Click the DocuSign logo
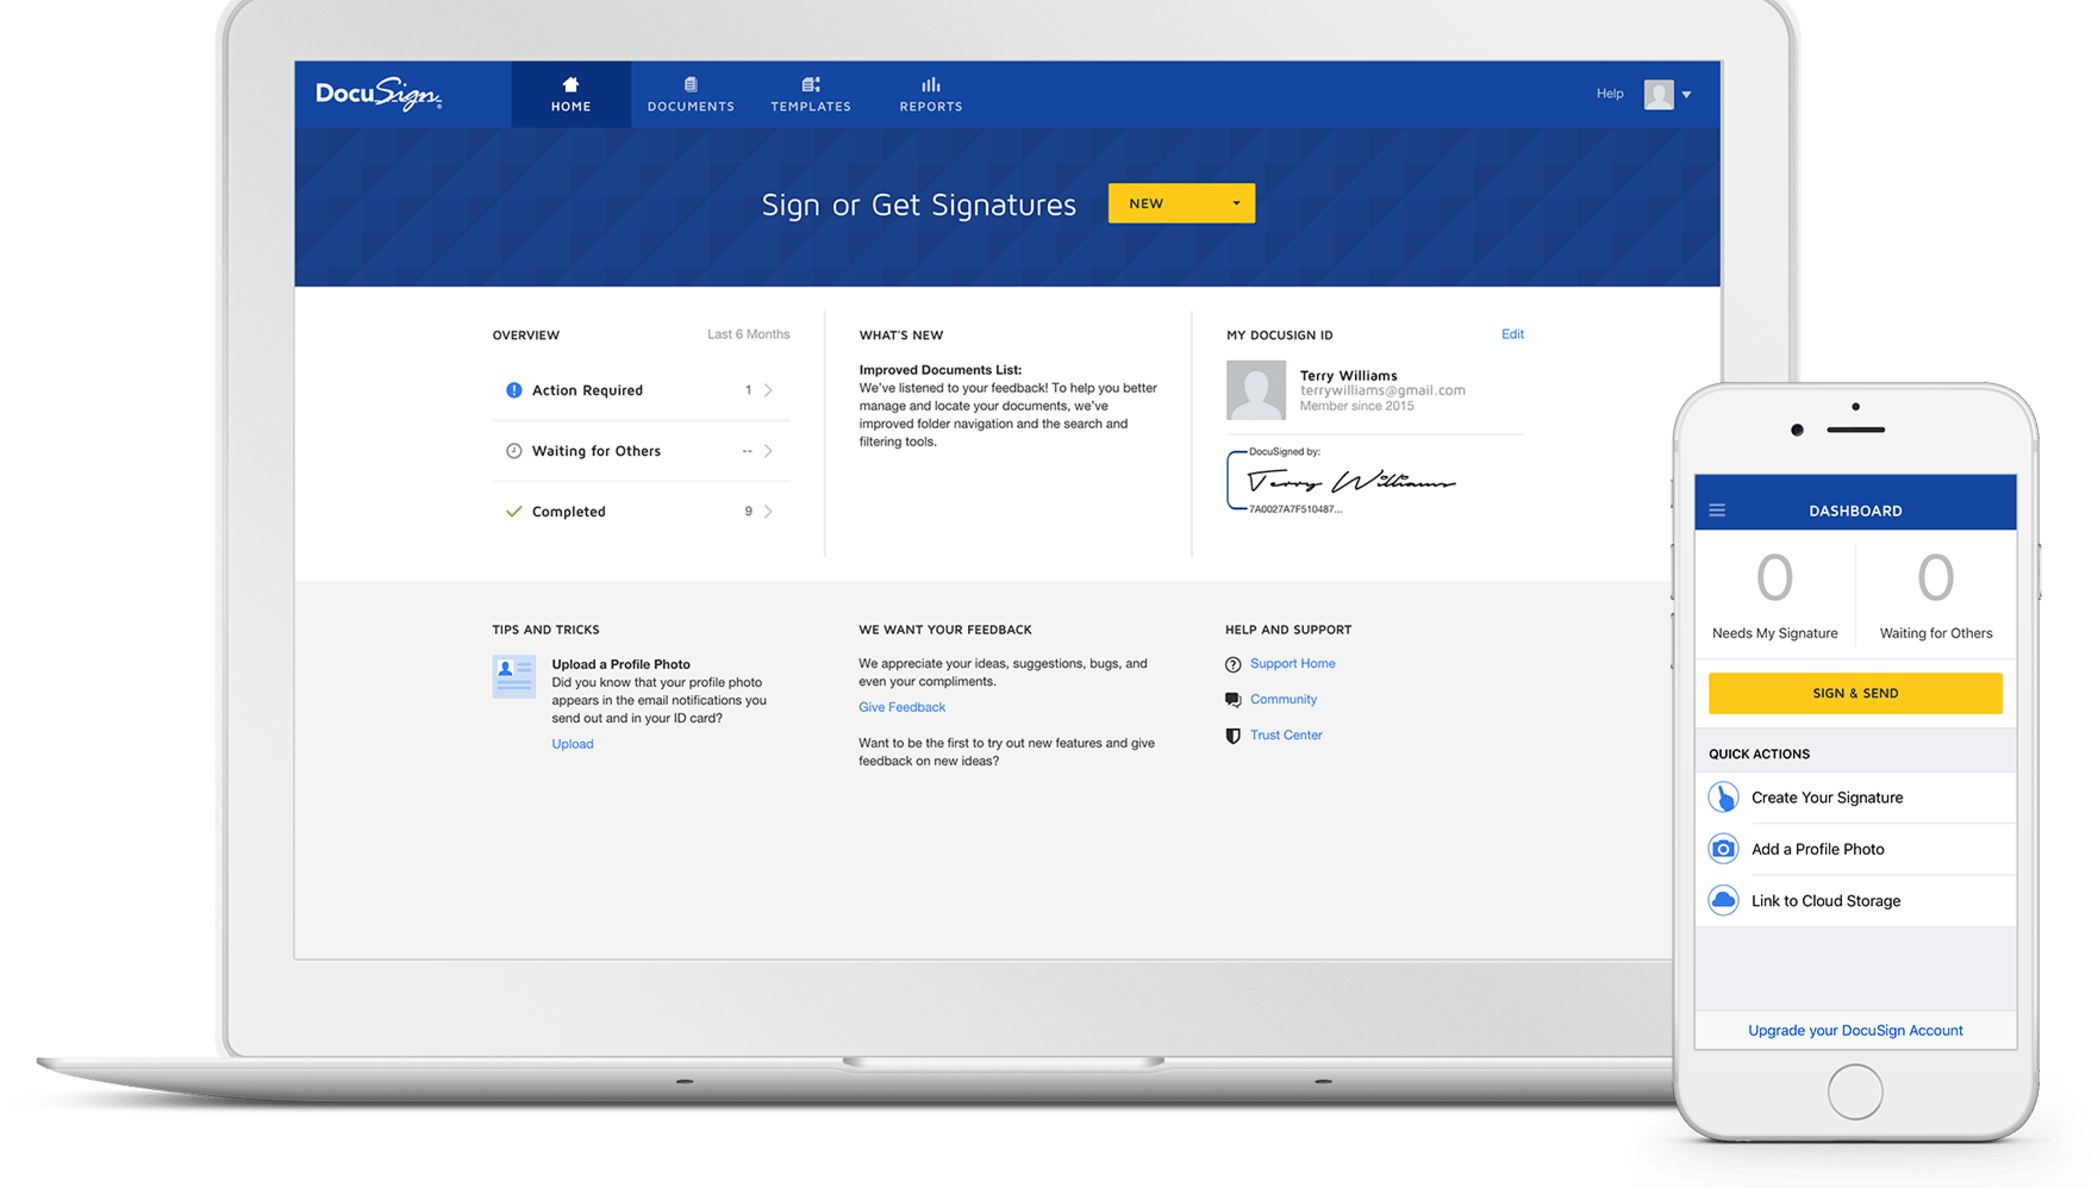Viewport: 2098px width, 1188px height. coord(378,95)
